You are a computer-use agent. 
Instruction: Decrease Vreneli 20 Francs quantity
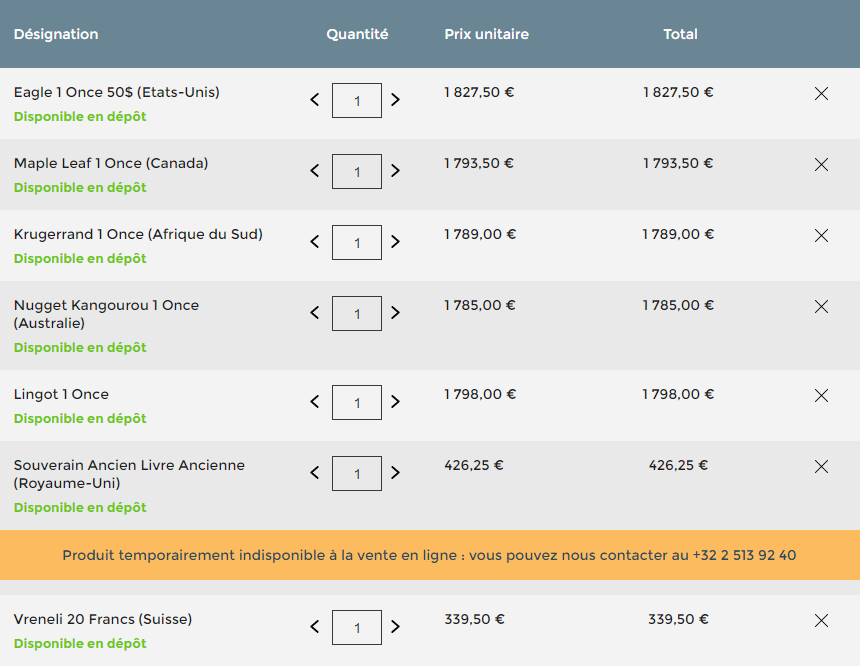314,627
